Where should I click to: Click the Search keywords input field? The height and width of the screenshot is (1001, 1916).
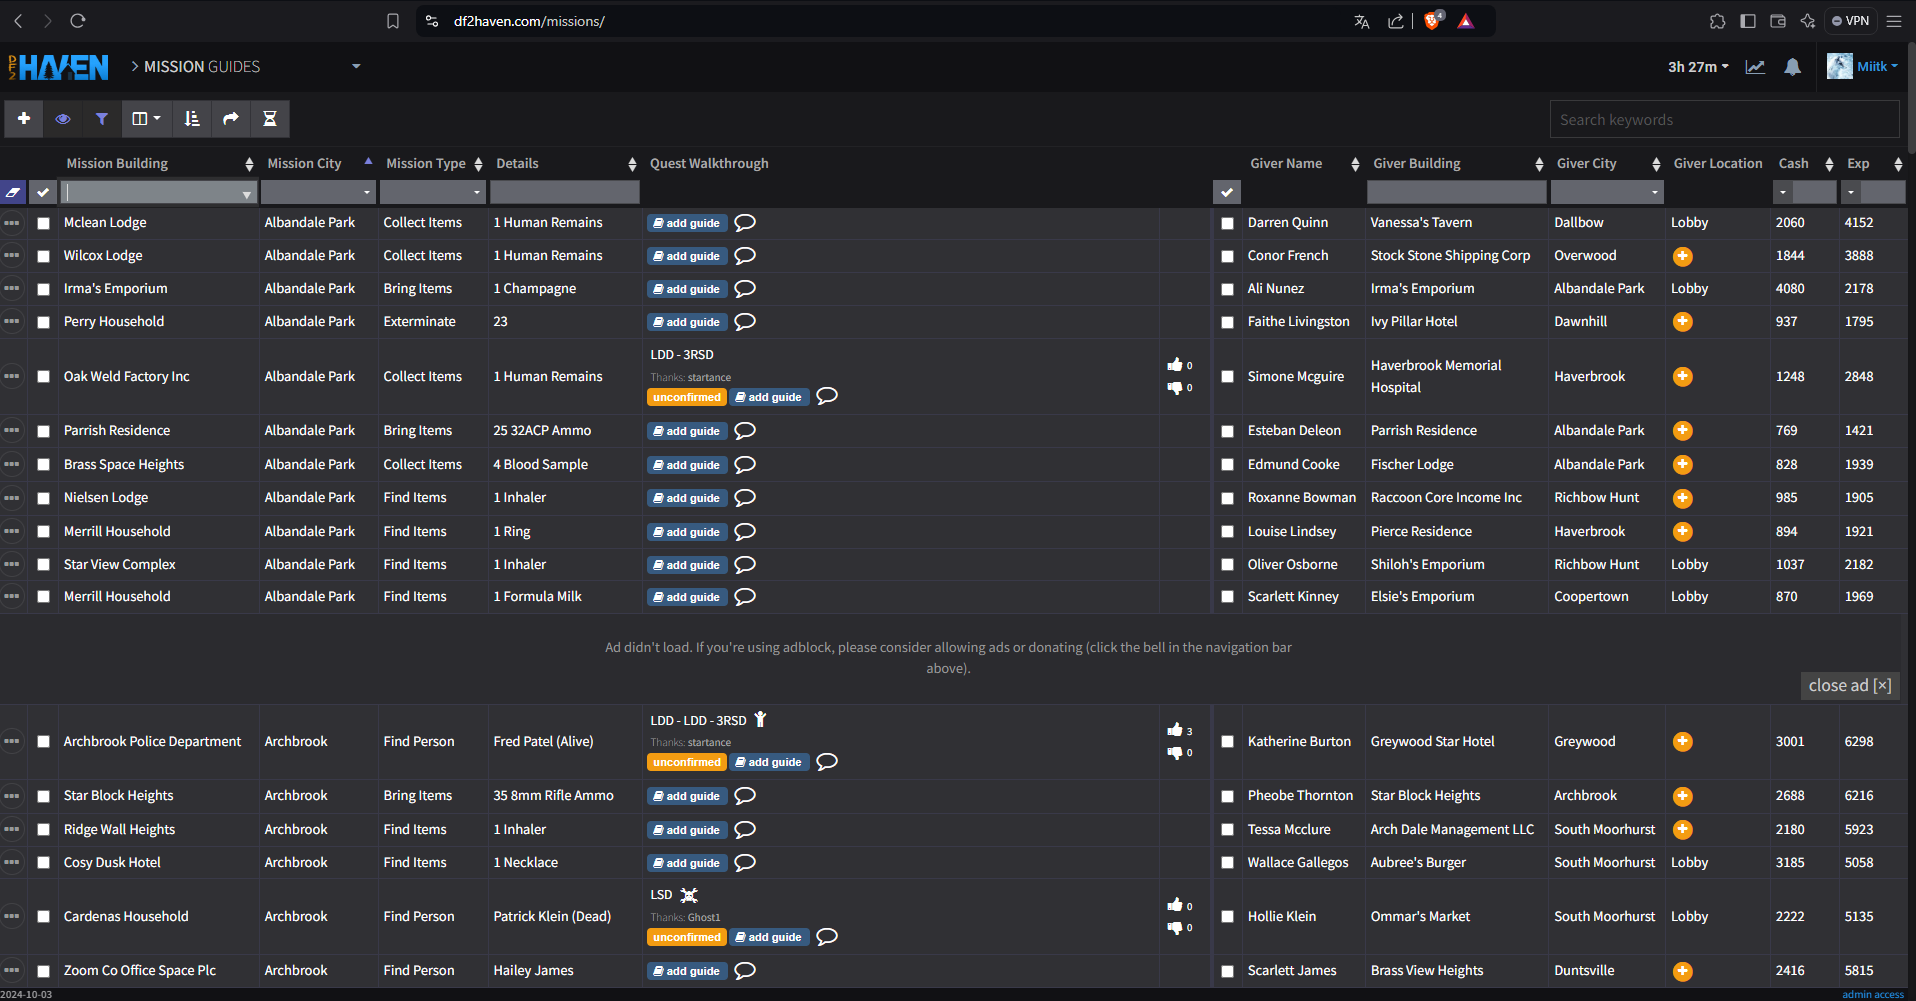(1723, 120)
